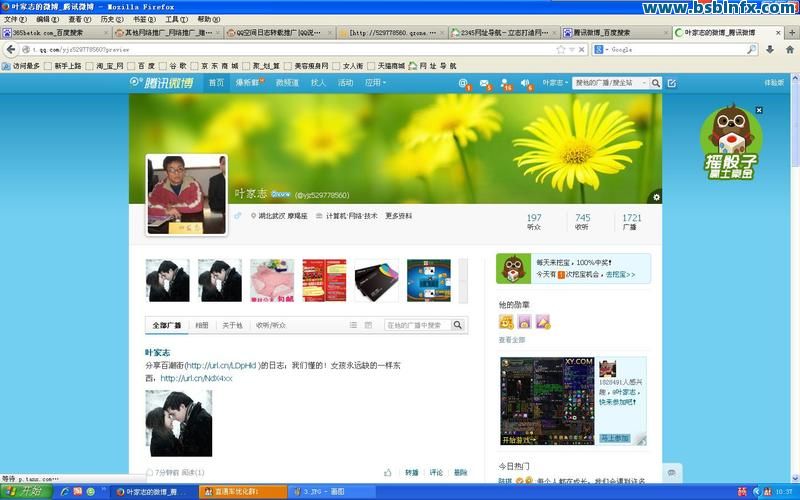800x500 pixels.
Task: Click the speaker notifications icon
Action: (x=526, y=83)
